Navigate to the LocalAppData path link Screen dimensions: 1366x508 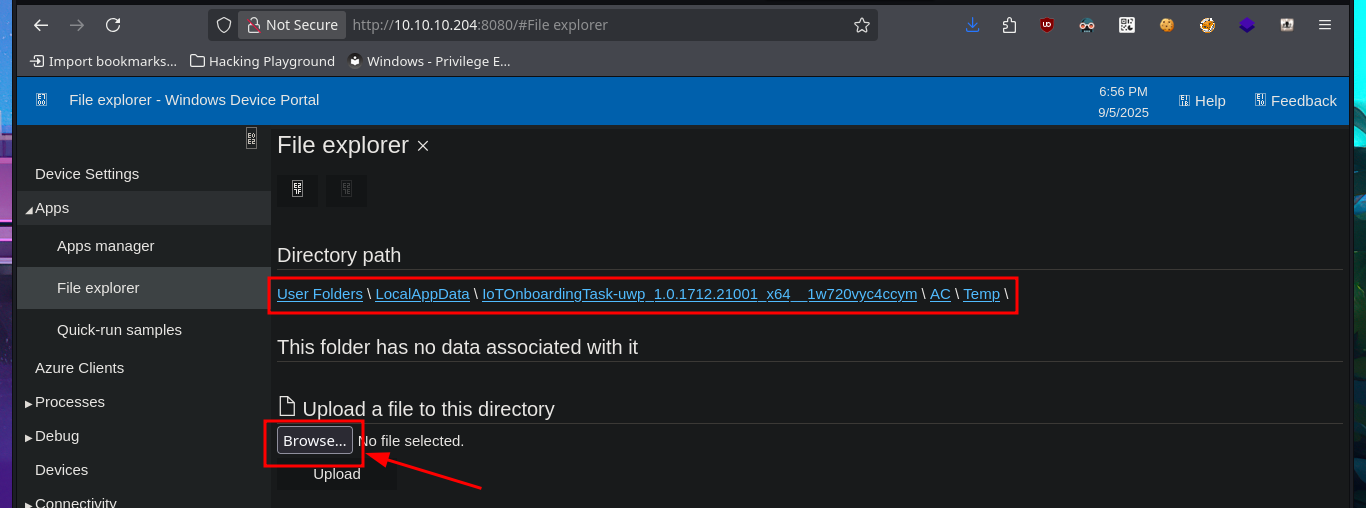tap(422, 294)
